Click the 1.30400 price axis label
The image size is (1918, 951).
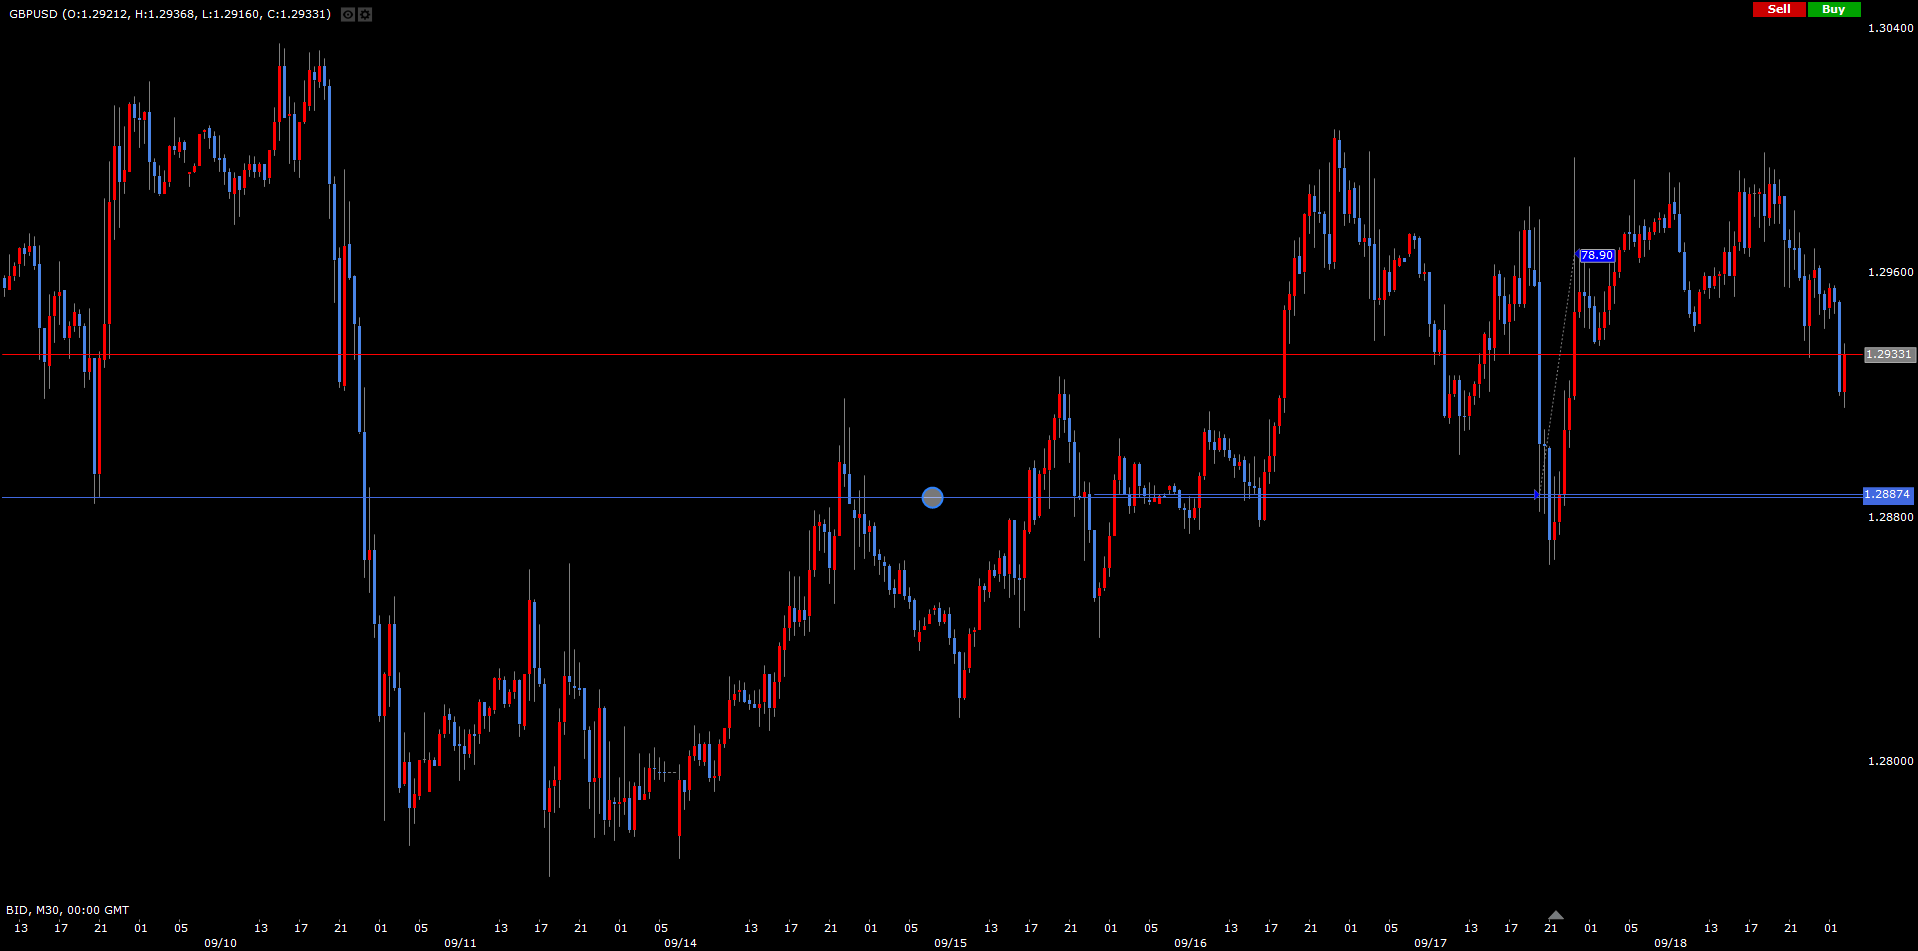1890,28
